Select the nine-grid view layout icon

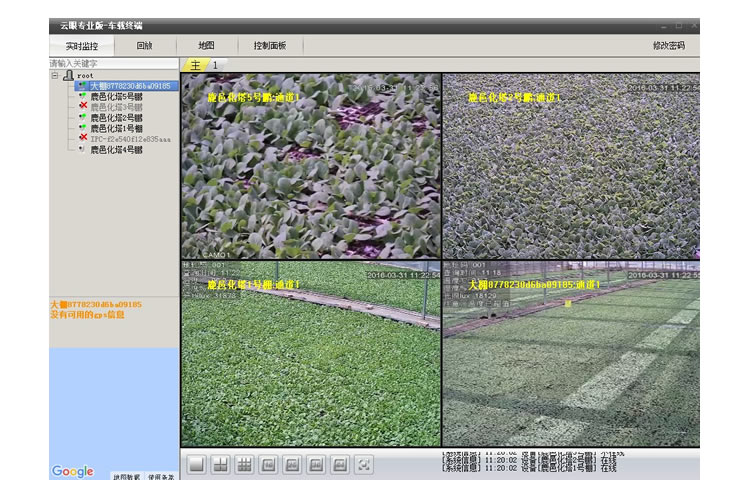pyautogui.click(x=244, y=464)
